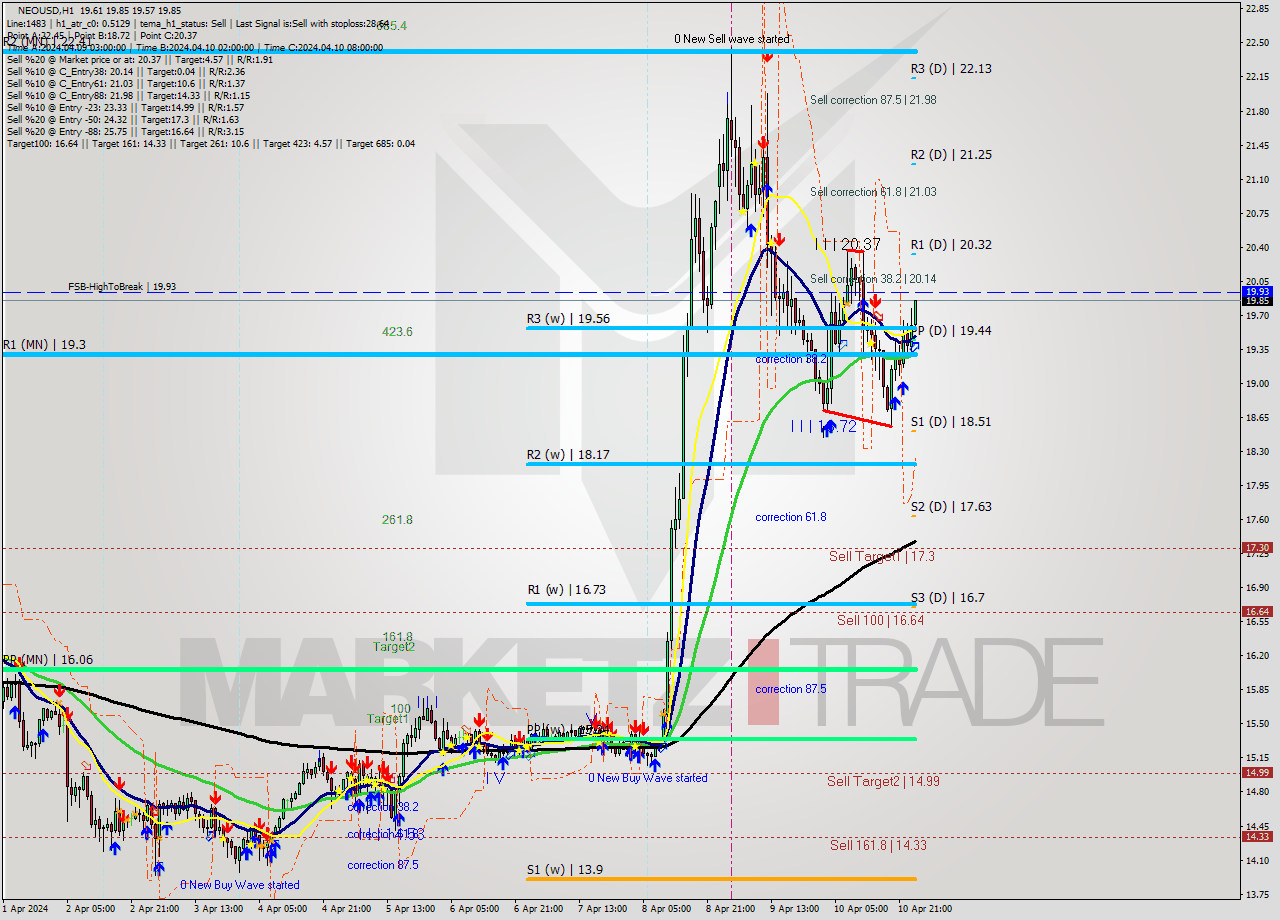Select the '8 Apr 21:00' time axis label
This screenshot has width=1280, height=920.
pos(729,908)
